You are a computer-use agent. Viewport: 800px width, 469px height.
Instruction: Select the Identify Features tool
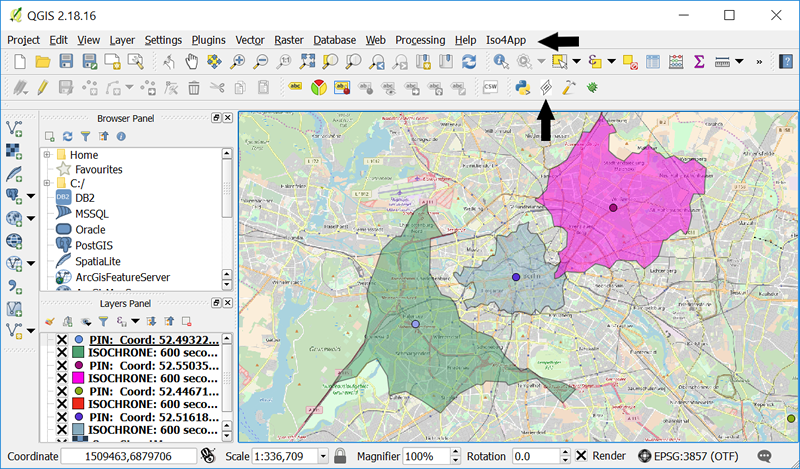(x=501, y=62)
